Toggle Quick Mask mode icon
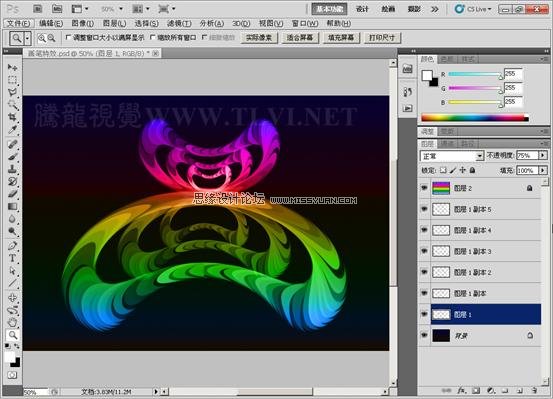553x399 pixels. pyautogui.click(x=12, y=375)
